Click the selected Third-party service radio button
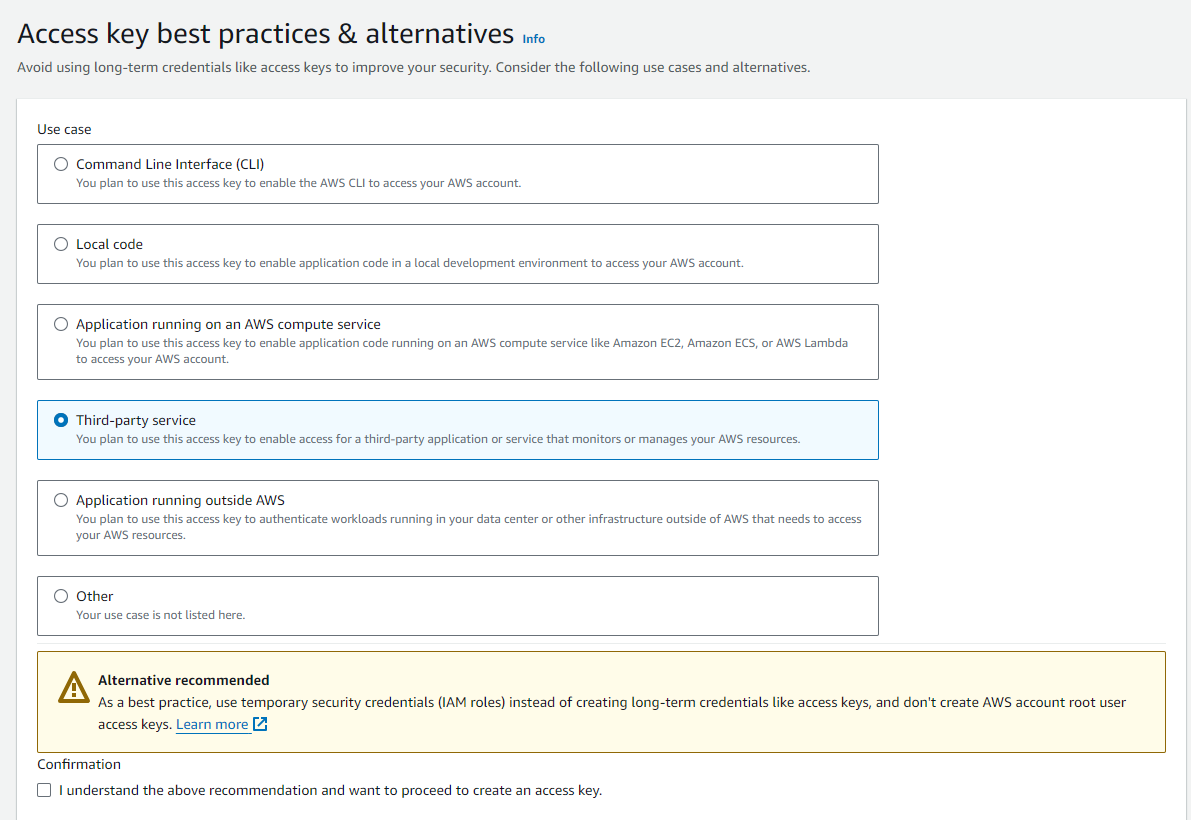 tap(61, 420)
